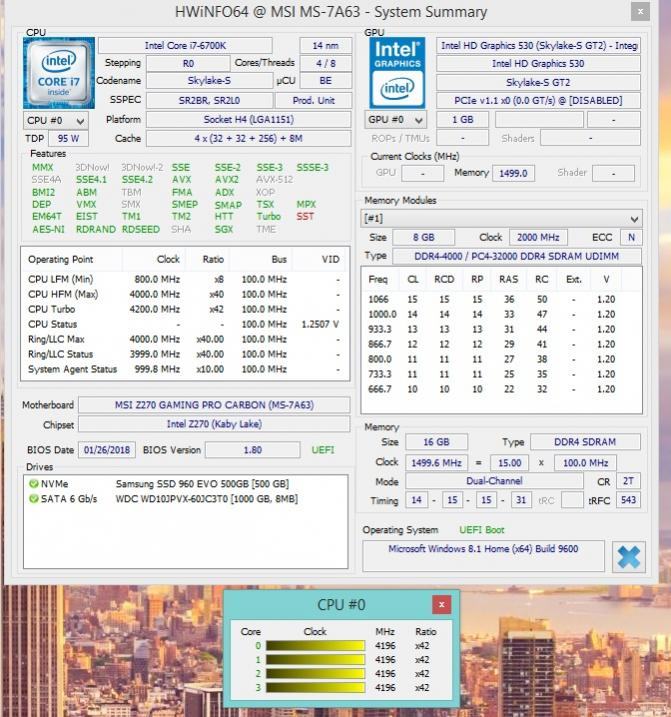Screen dimensions: 671x717
Task: Click the Intel HD Graphics 530 name field
Action: pos(538,64)
